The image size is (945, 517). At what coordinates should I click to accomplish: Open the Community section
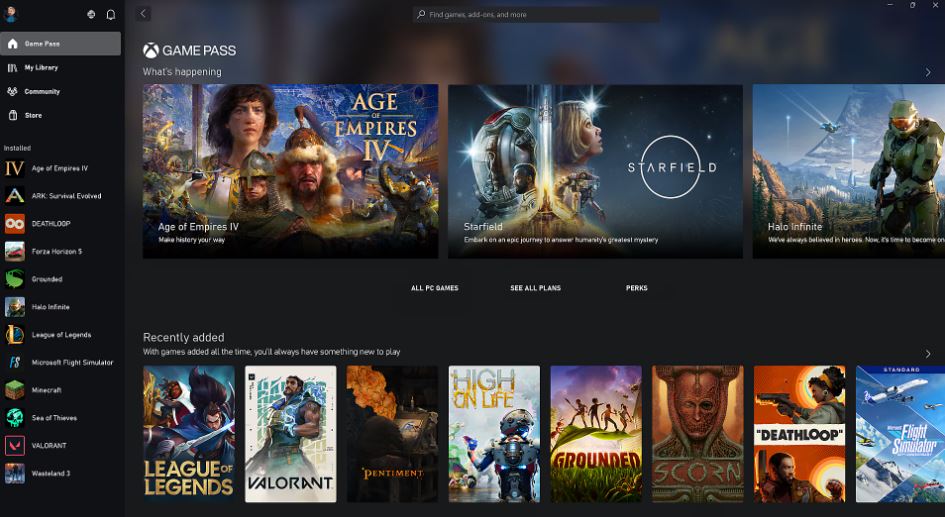[60, 92]
